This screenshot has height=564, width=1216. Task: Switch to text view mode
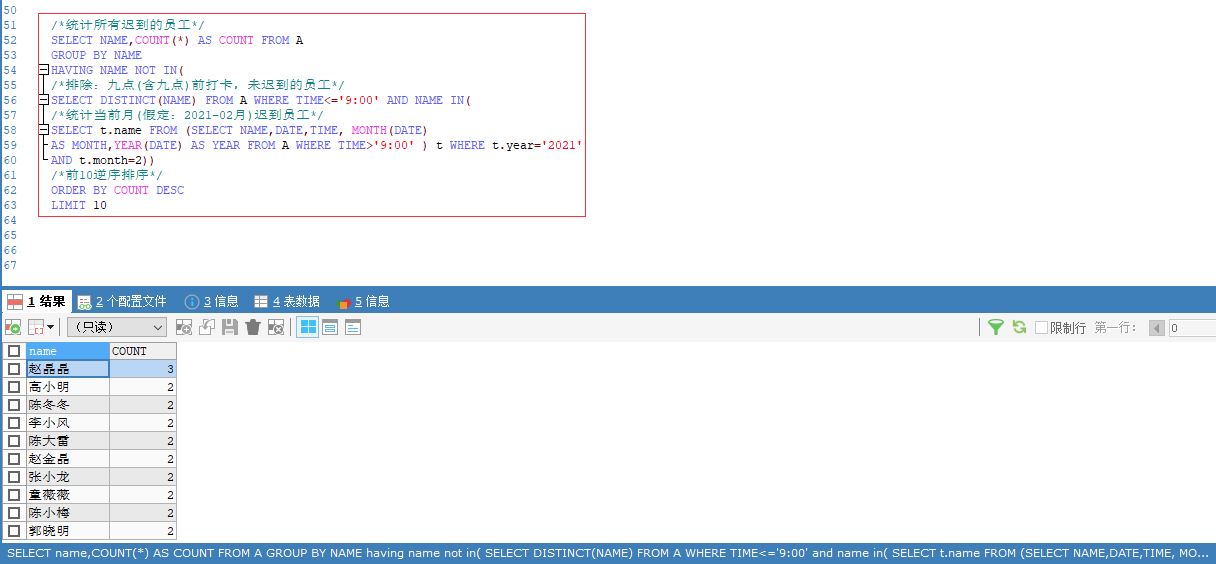click(353, 327)
